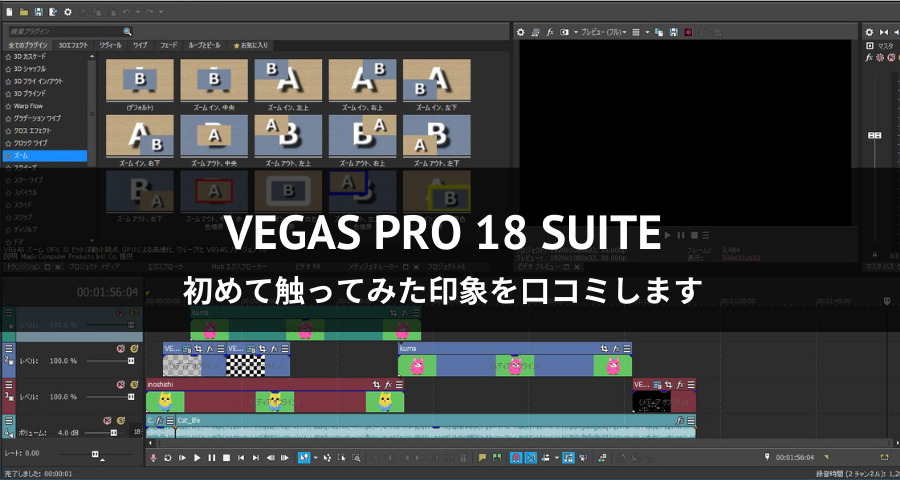Image resolution: width=900 pixels, height=480 pixels.
Task: Open Video Output FX in the preview toolbar
Action: pos(550,33)
